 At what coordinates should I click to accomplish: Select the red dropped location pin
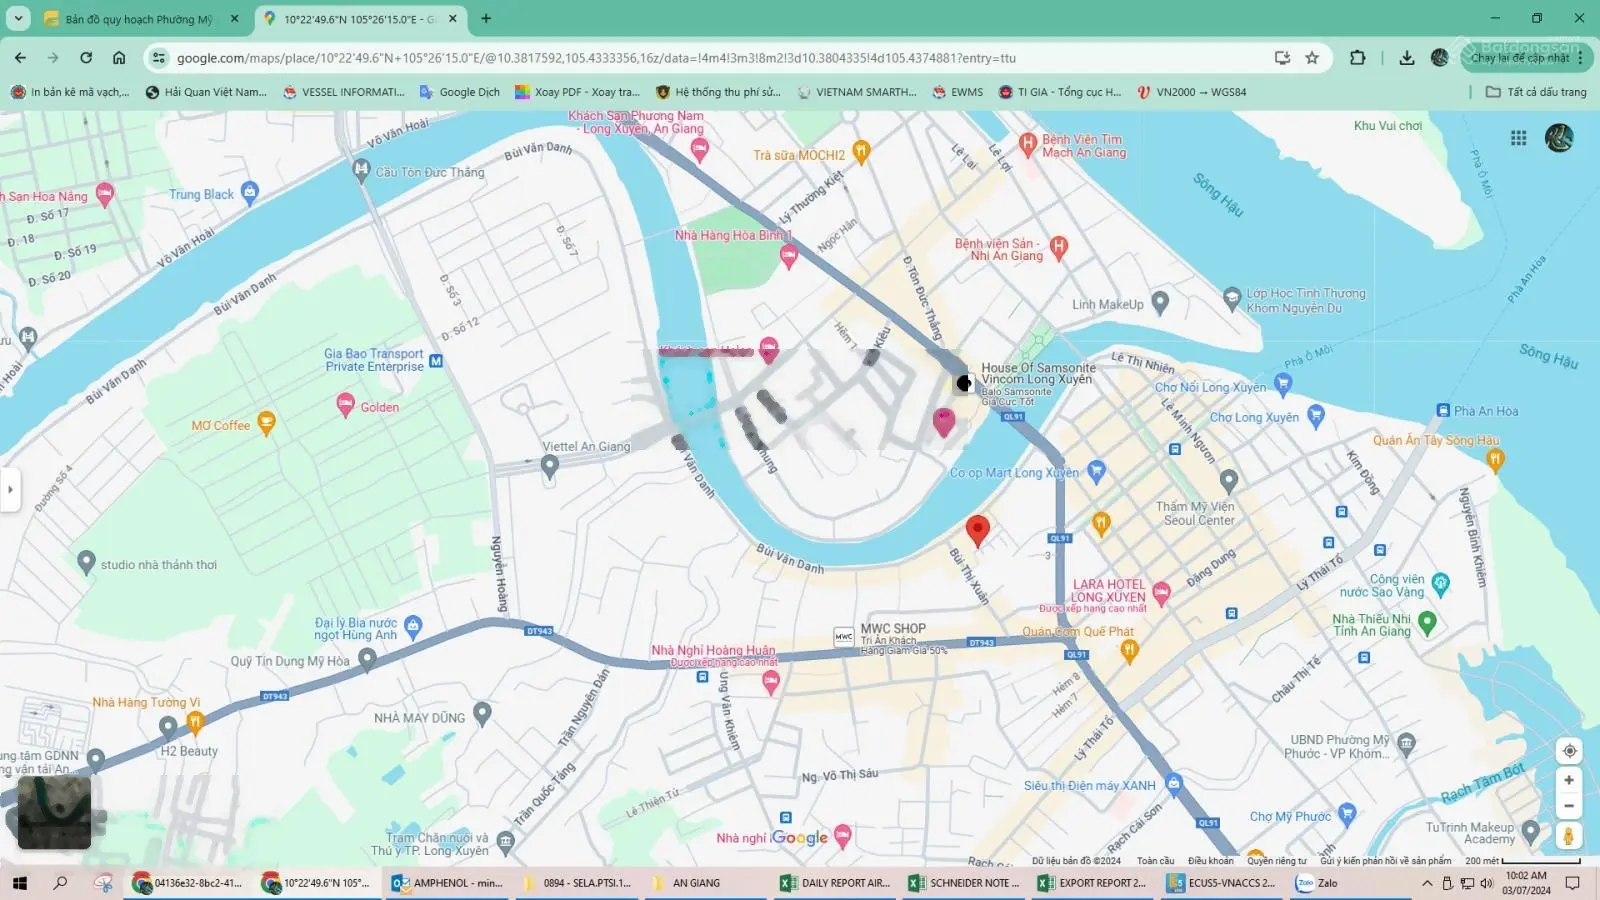point(978,530)
